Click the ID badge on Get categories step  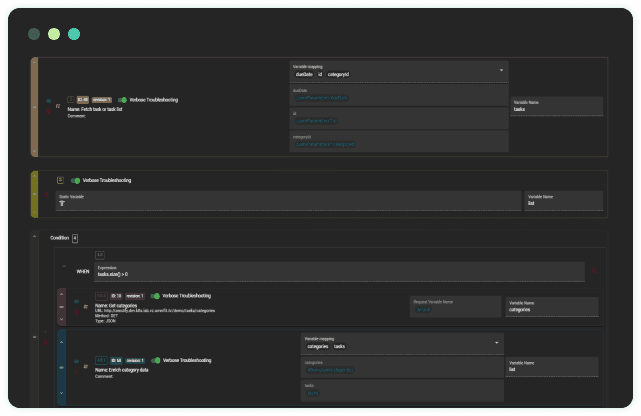[x=117, y=296]
